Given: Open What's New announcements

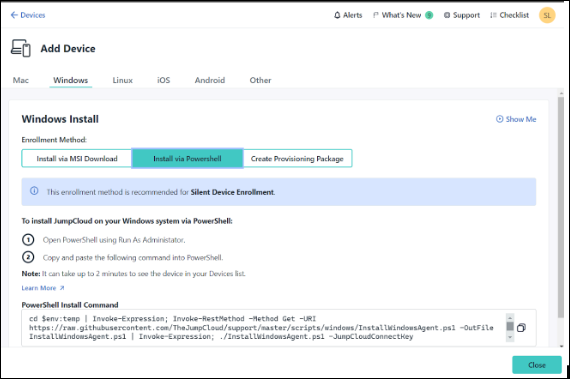Looking at the screenshot, I should tap(397, 15).
